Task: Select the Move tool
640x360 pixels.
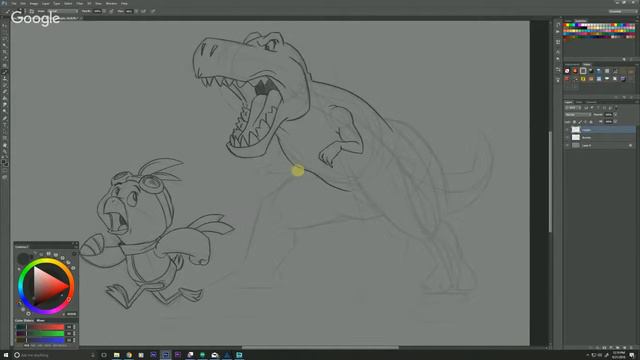Action: coord(5,26)
